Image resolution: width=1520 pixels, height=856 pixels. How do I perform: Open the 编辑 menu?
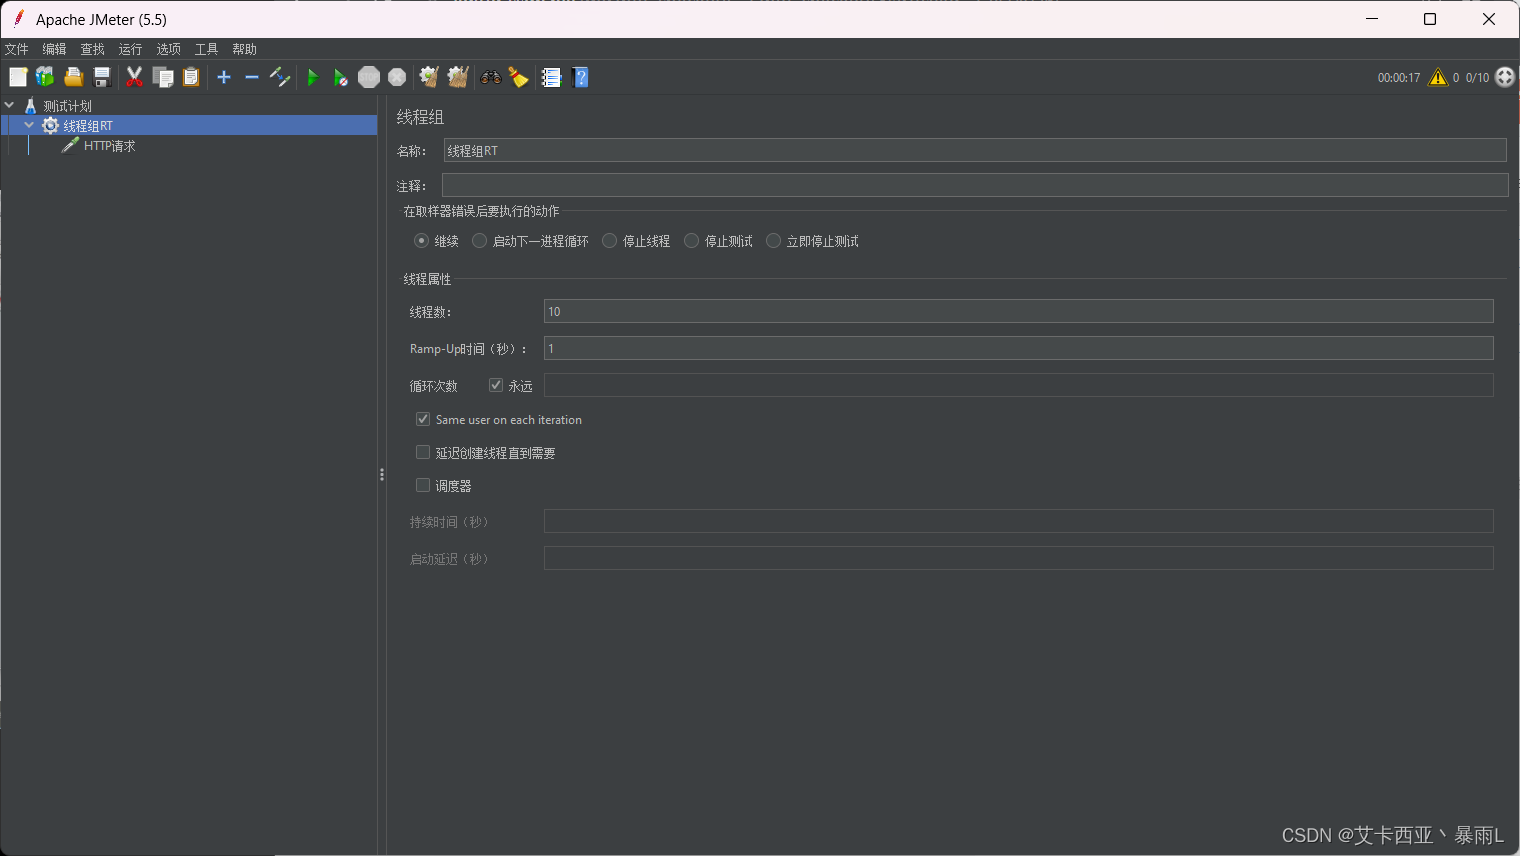(x=54, y=49)
